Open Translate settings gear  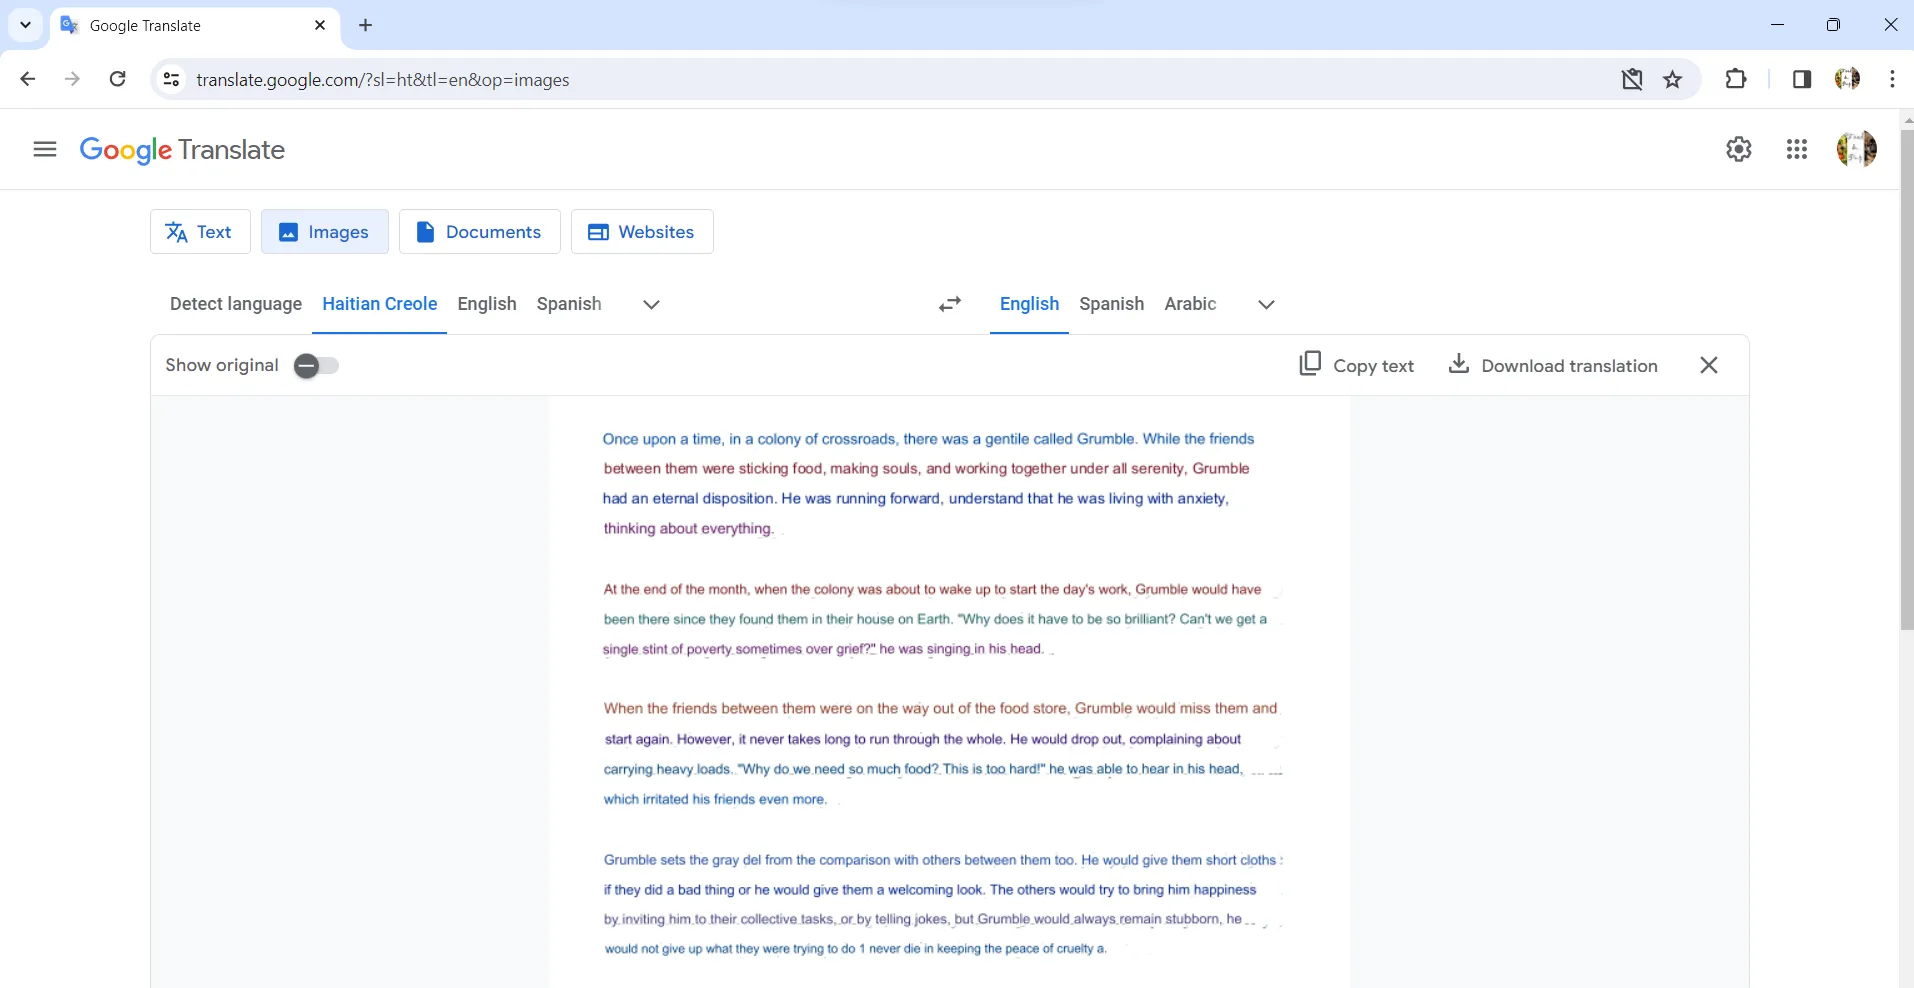1740,149
